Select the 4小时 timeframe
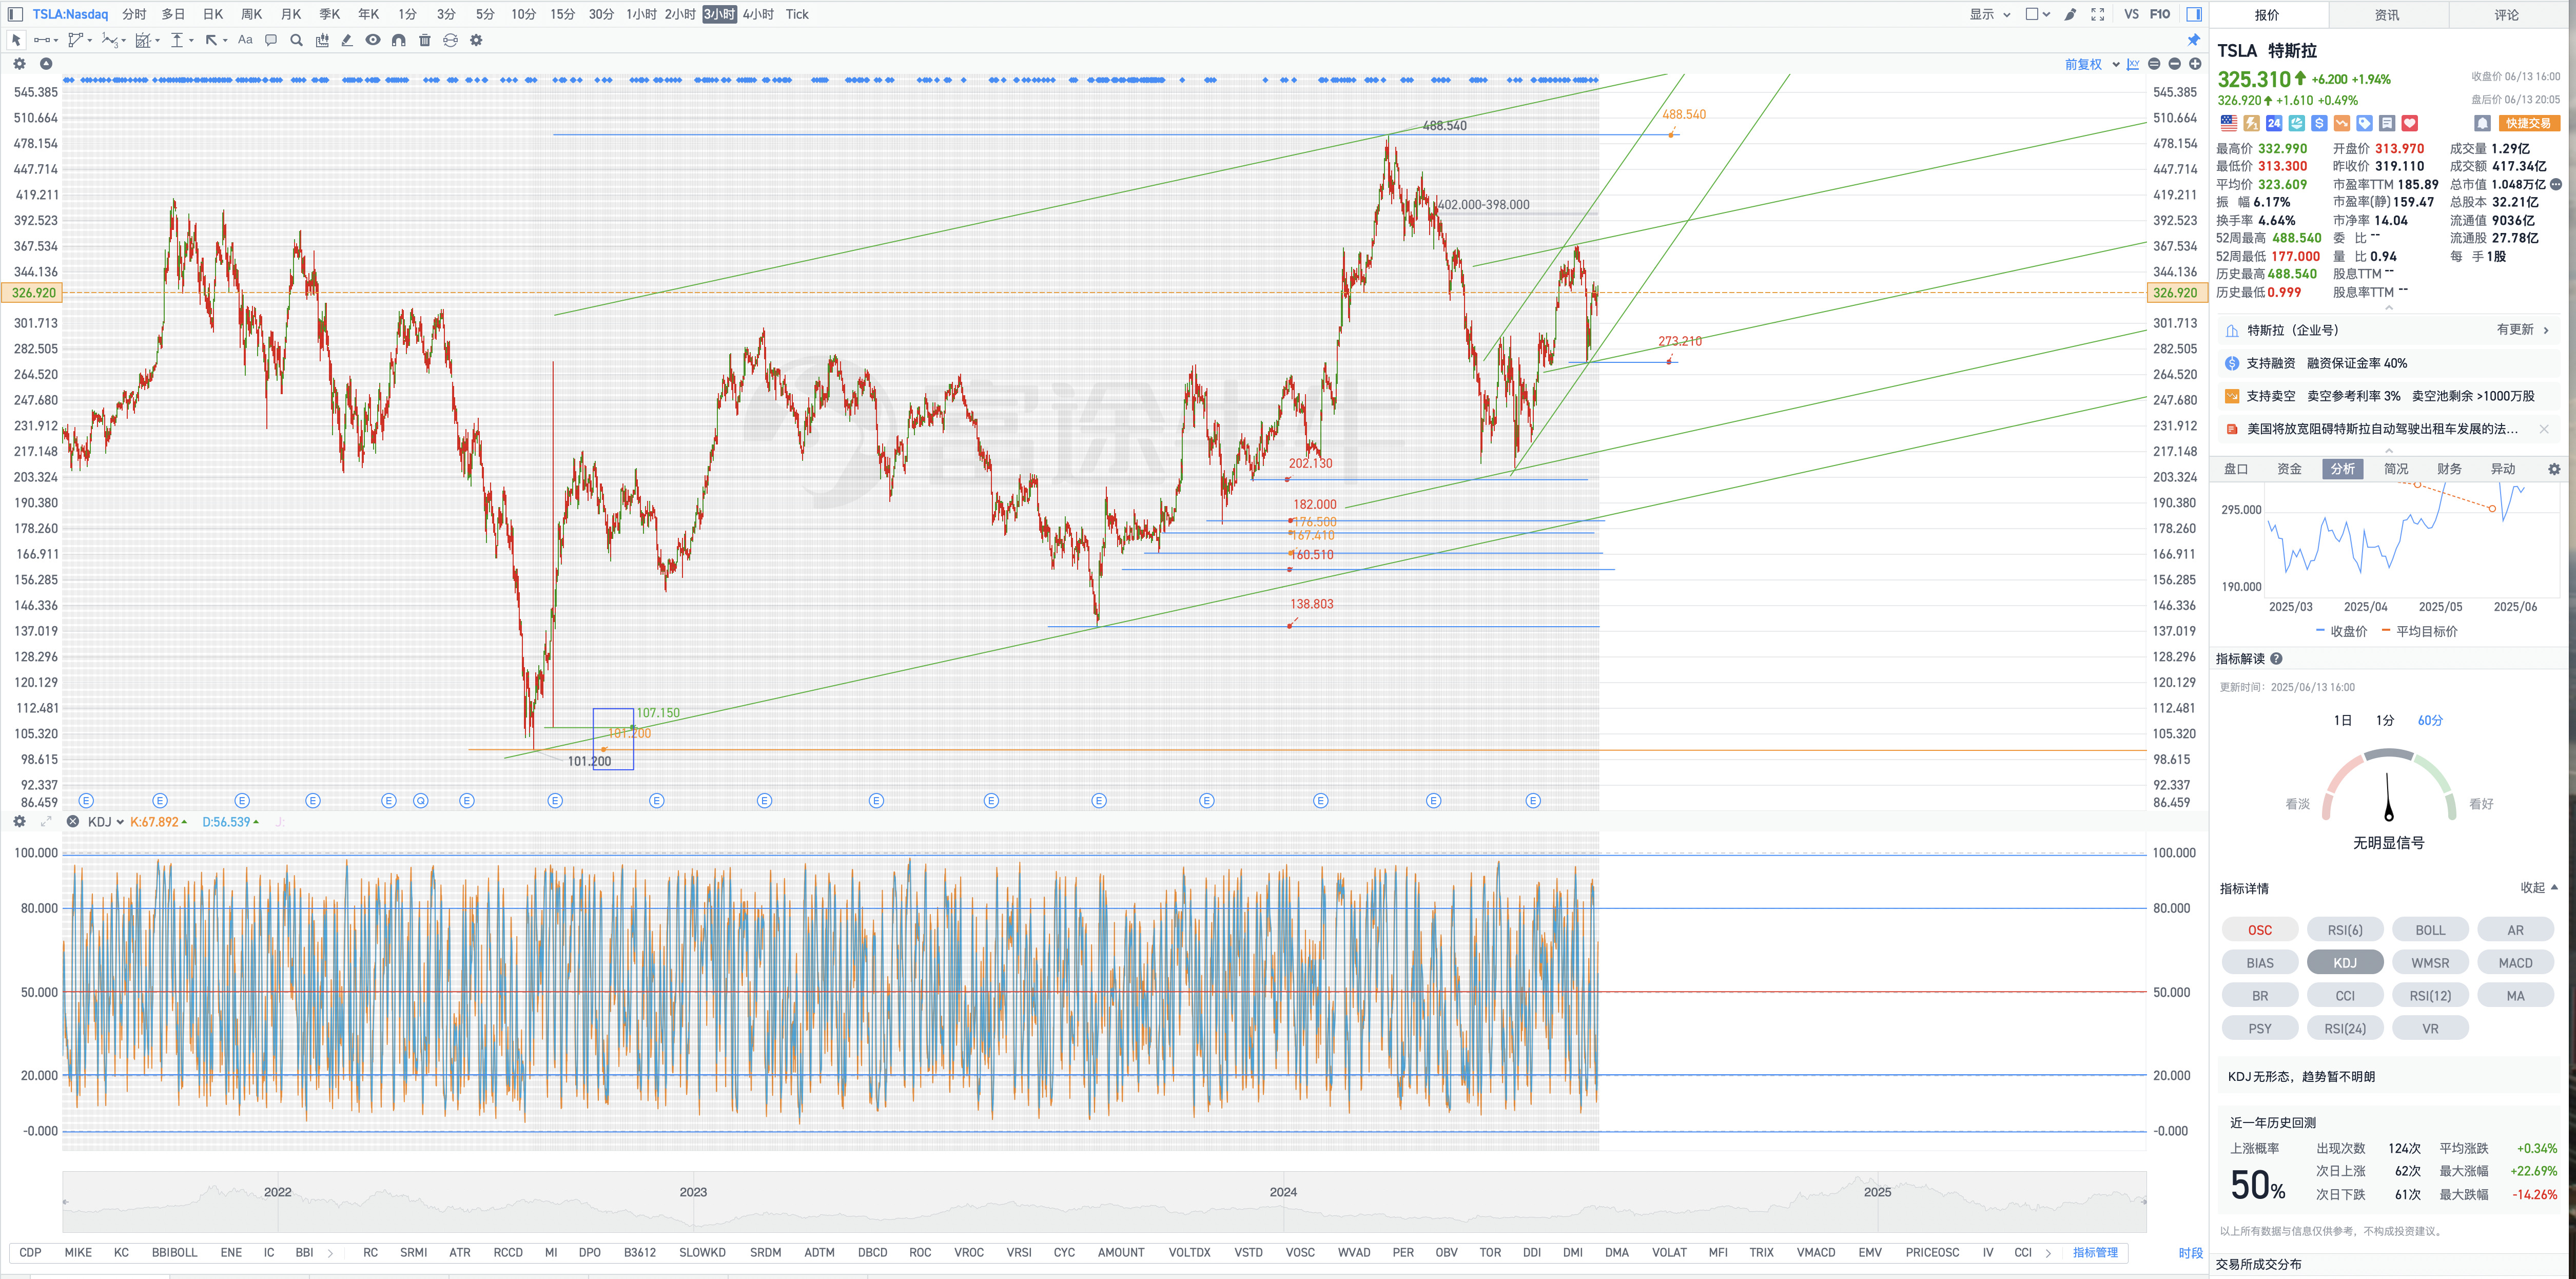2576x1279 pixels. 758,14
